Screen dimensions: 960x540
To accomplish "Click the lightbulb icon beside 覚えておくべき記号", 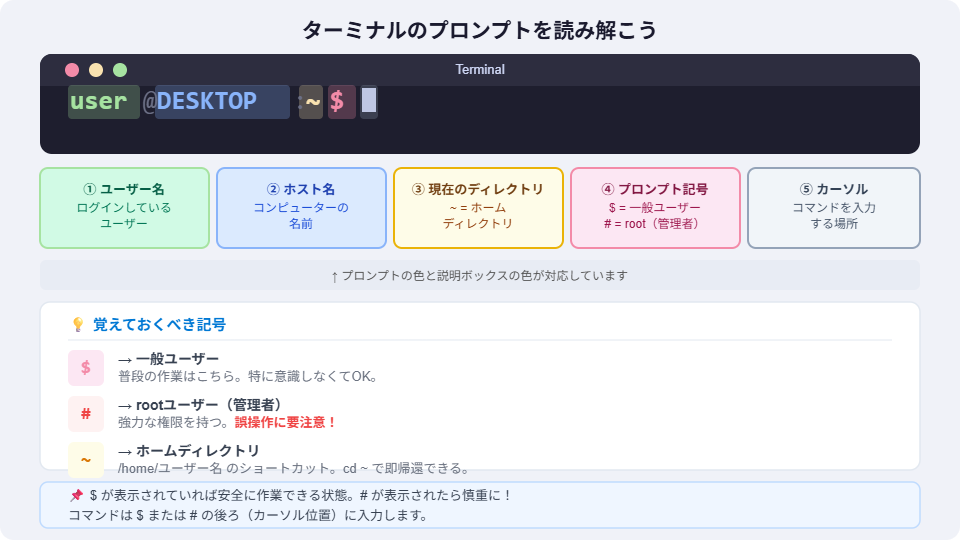I will coord(78,325).
